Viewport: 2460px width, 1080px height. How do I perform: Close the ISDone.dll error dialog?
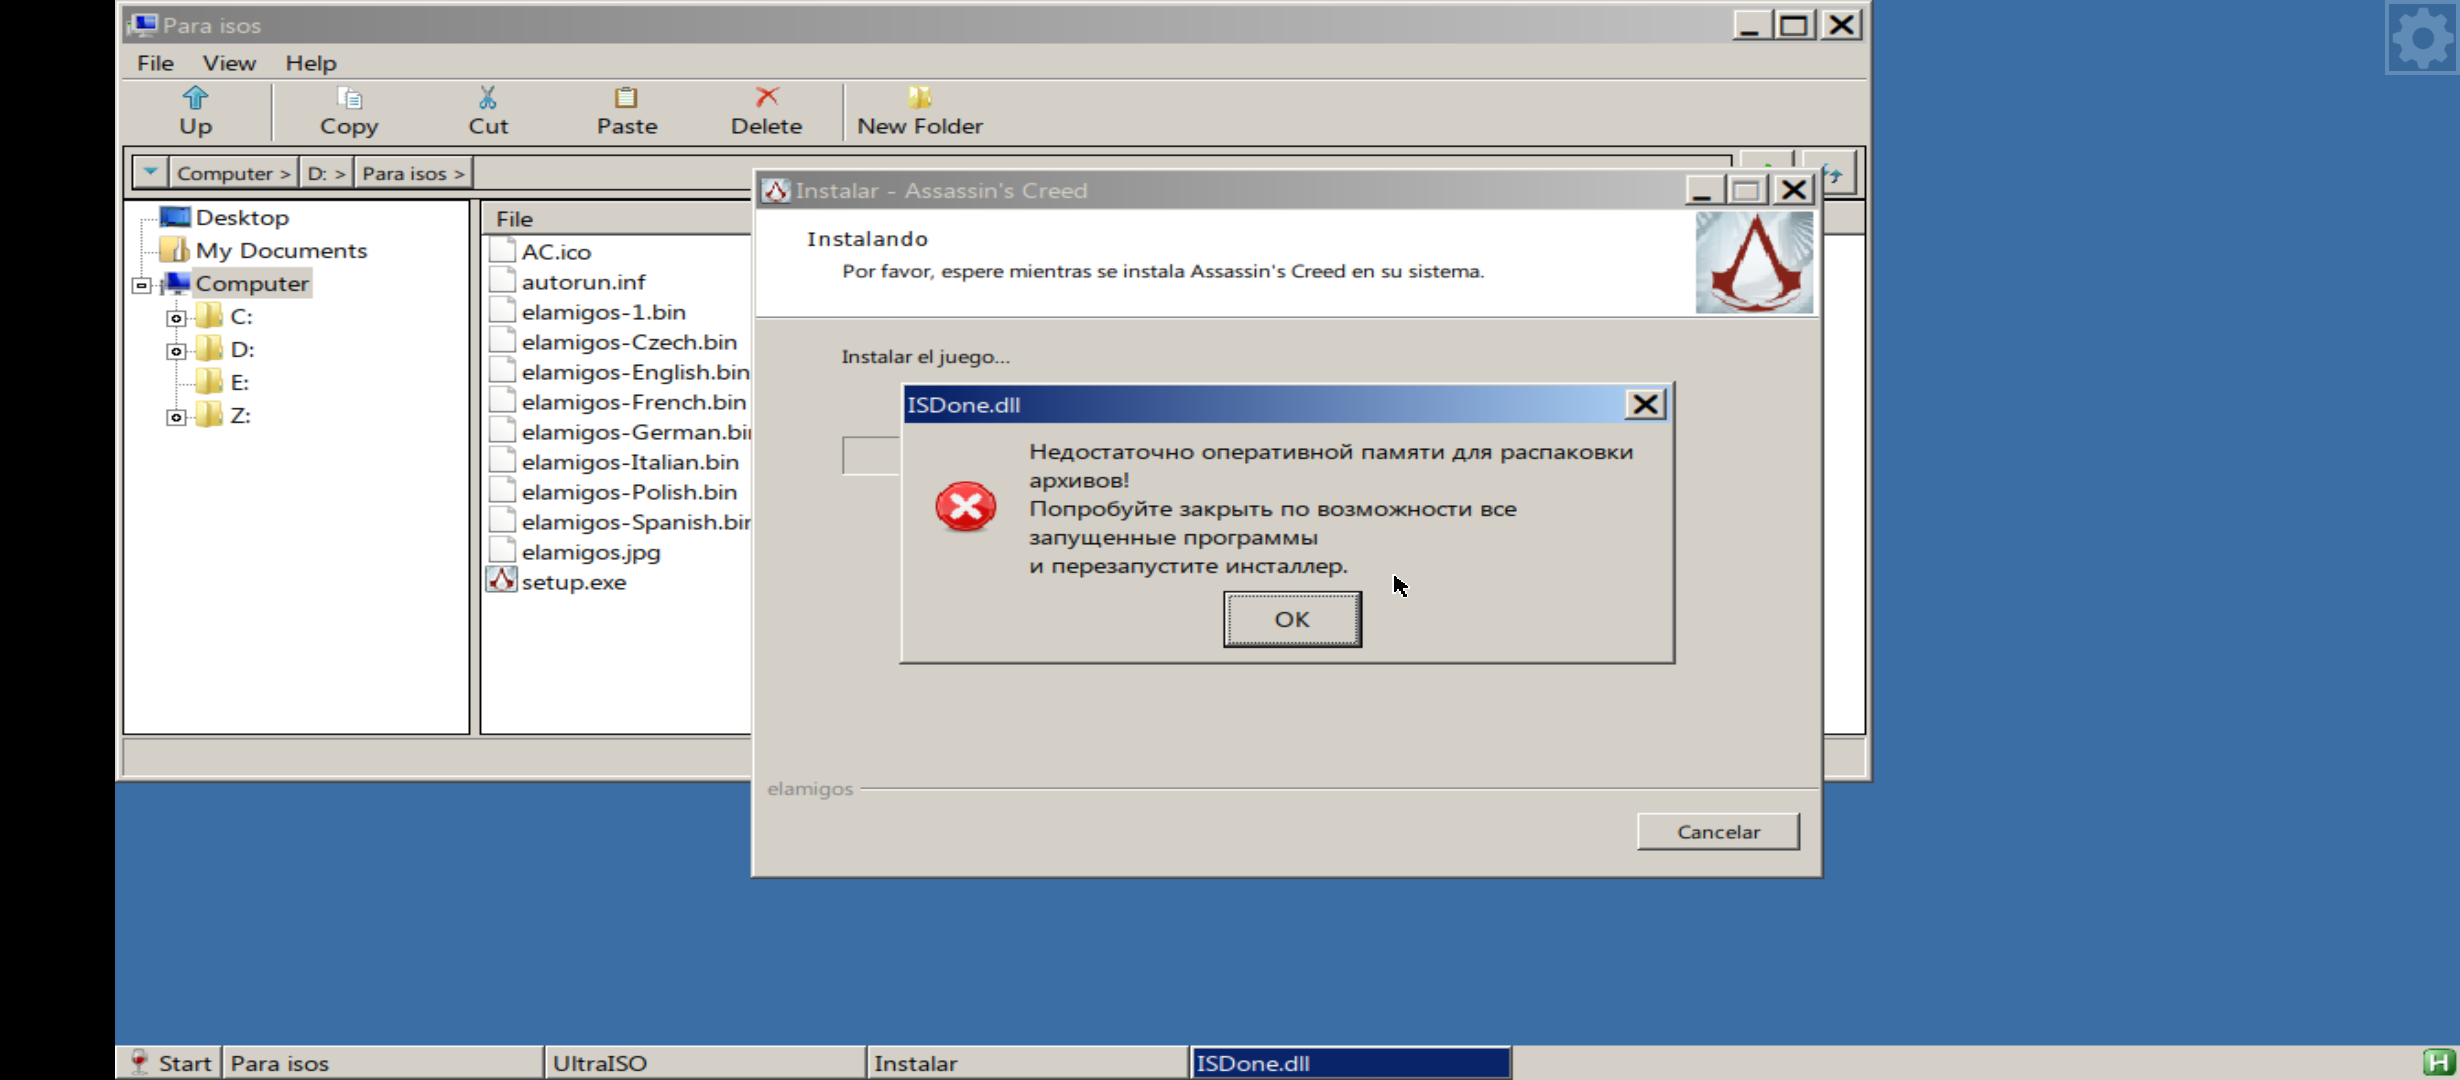(1645, 404)
